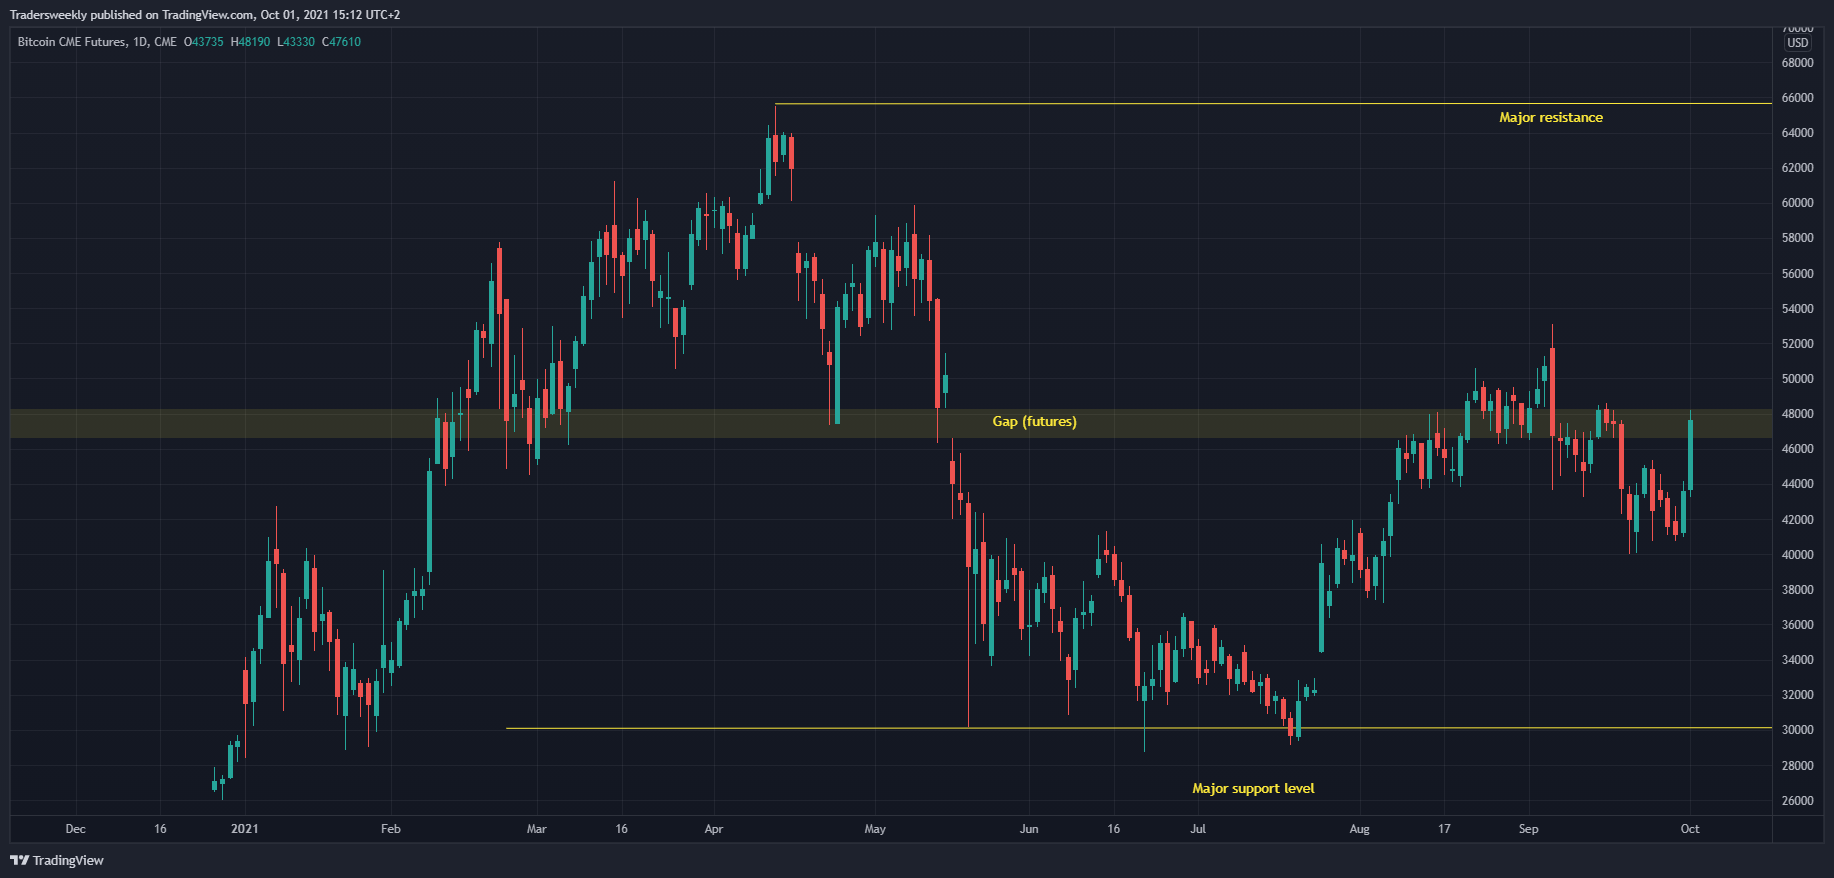This screenshot has height=878, width=1834.
Task: Click the 'Sep' time axis label
Action: click(1529, 829)
